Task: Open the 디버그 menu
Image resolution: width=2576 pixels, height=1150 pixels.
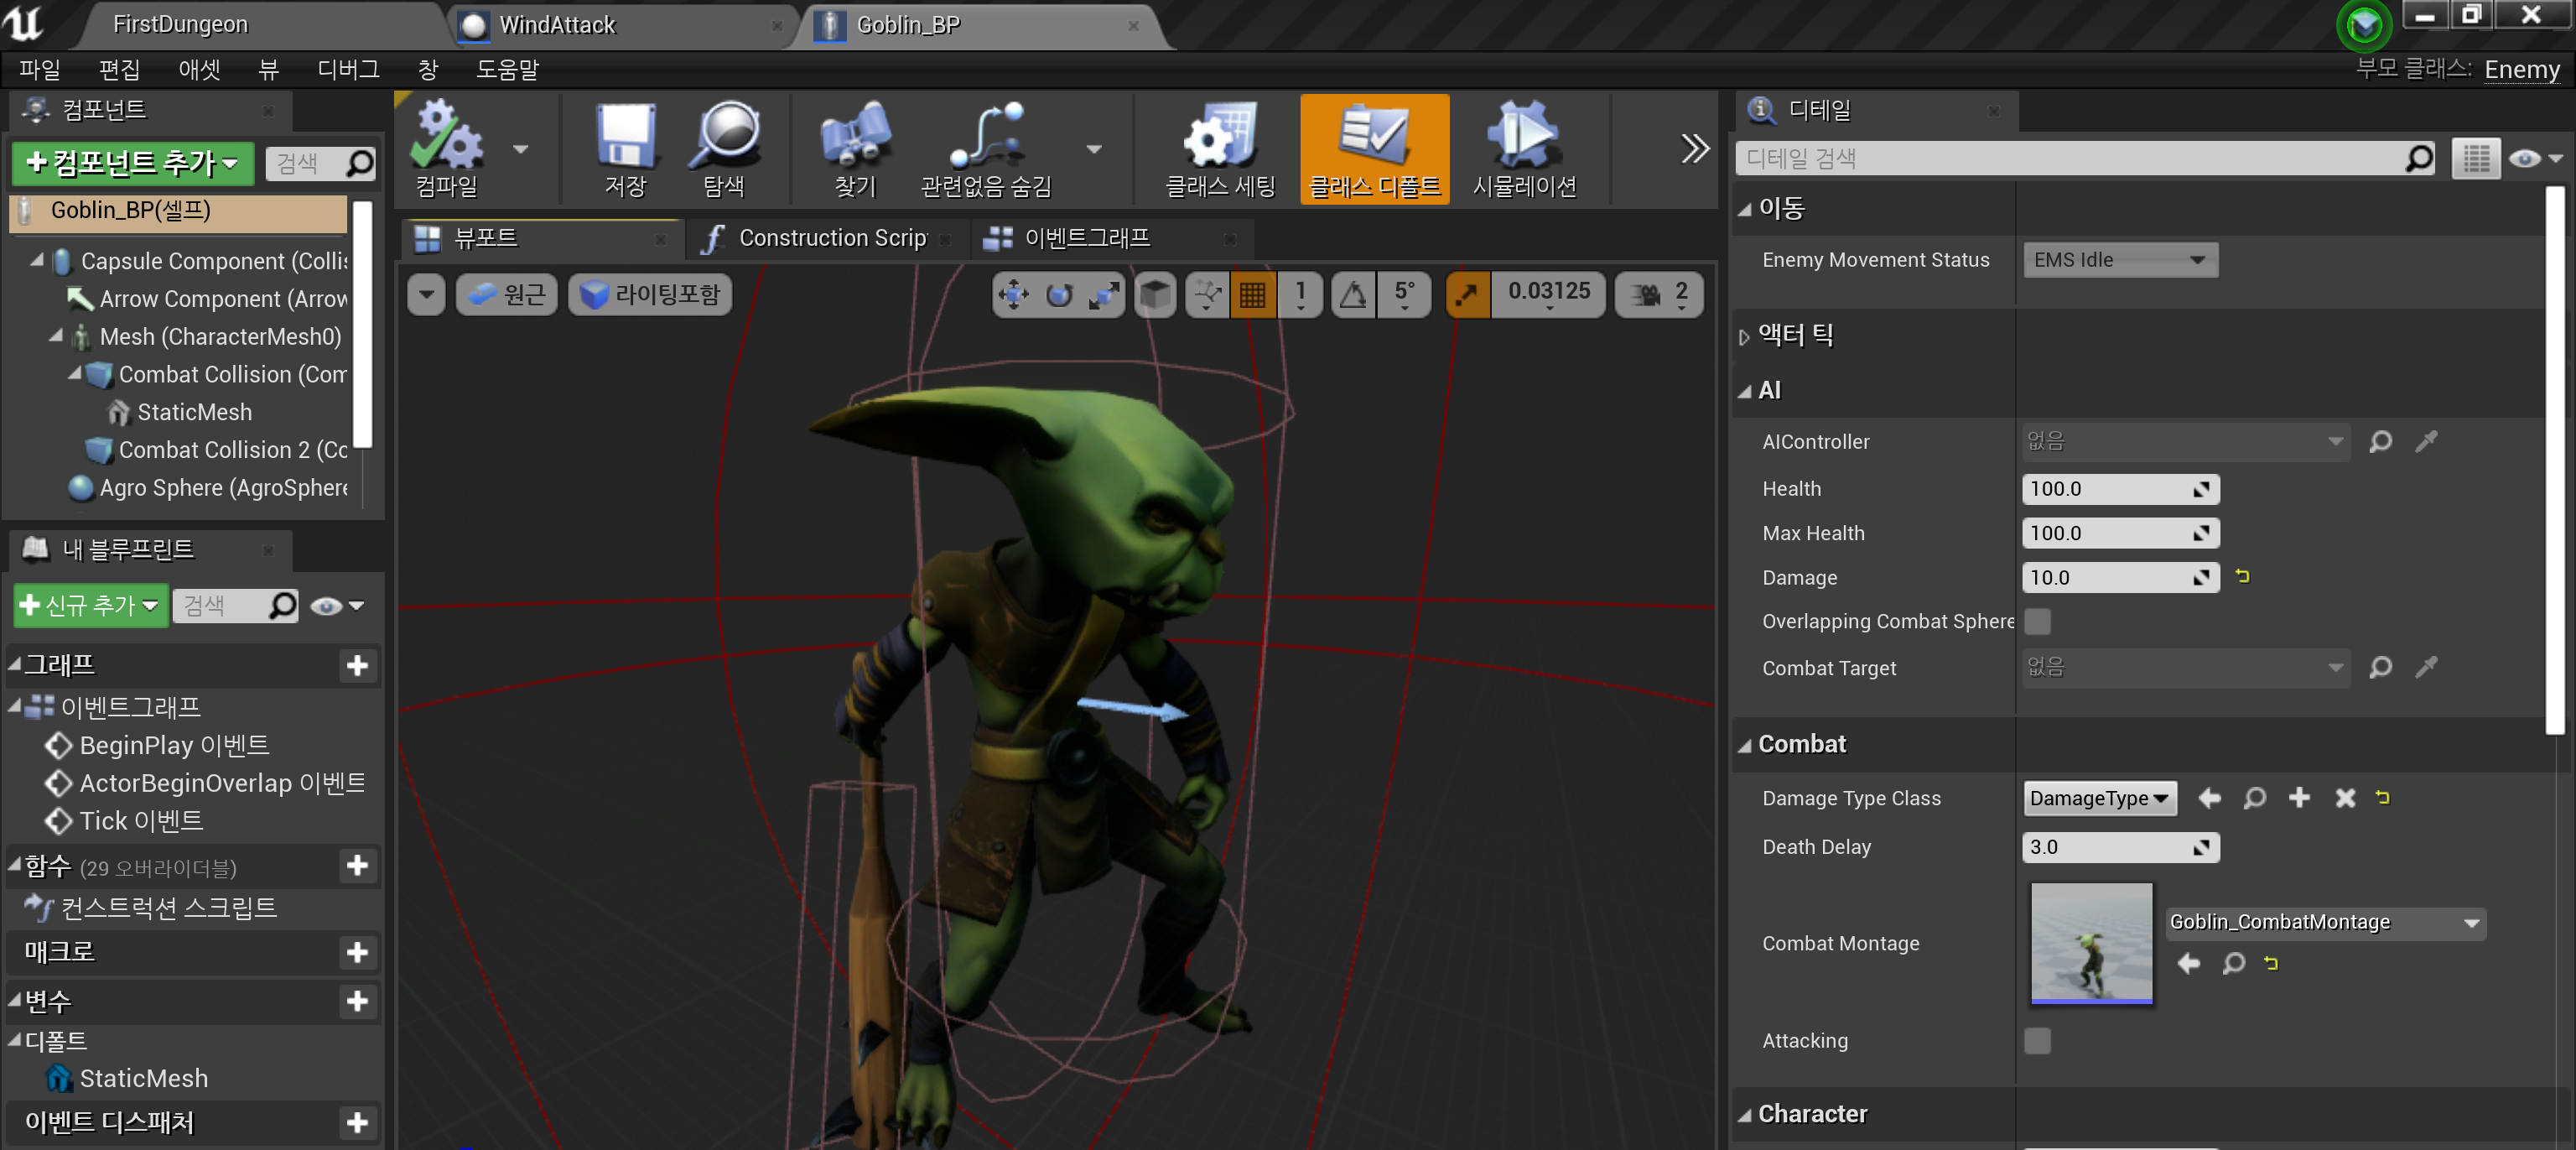Action: tap(348, 69)
